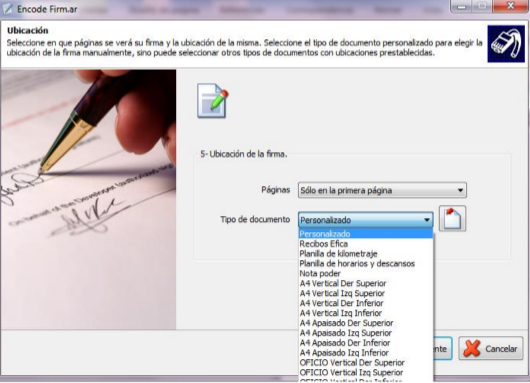Click the Cancelar button

(491, 349)
